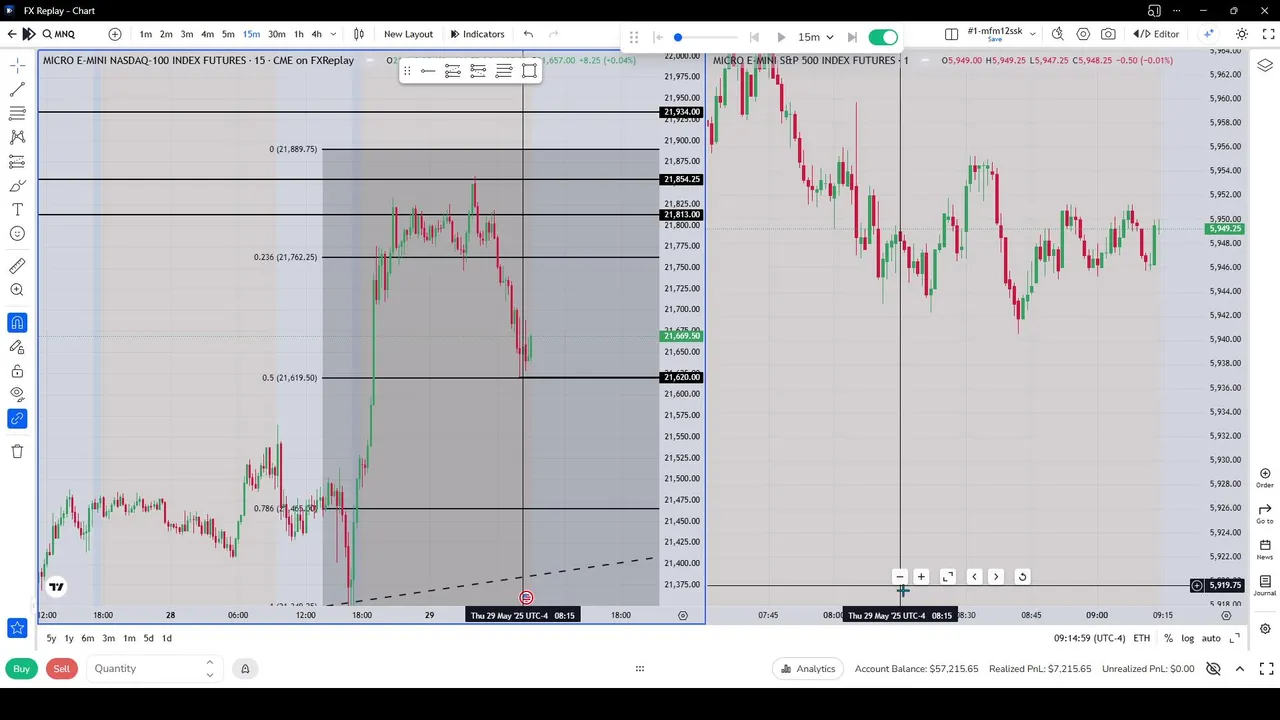Open the Indicators panel
Viewport: 1280px width, 720px height.
point(477,34)
